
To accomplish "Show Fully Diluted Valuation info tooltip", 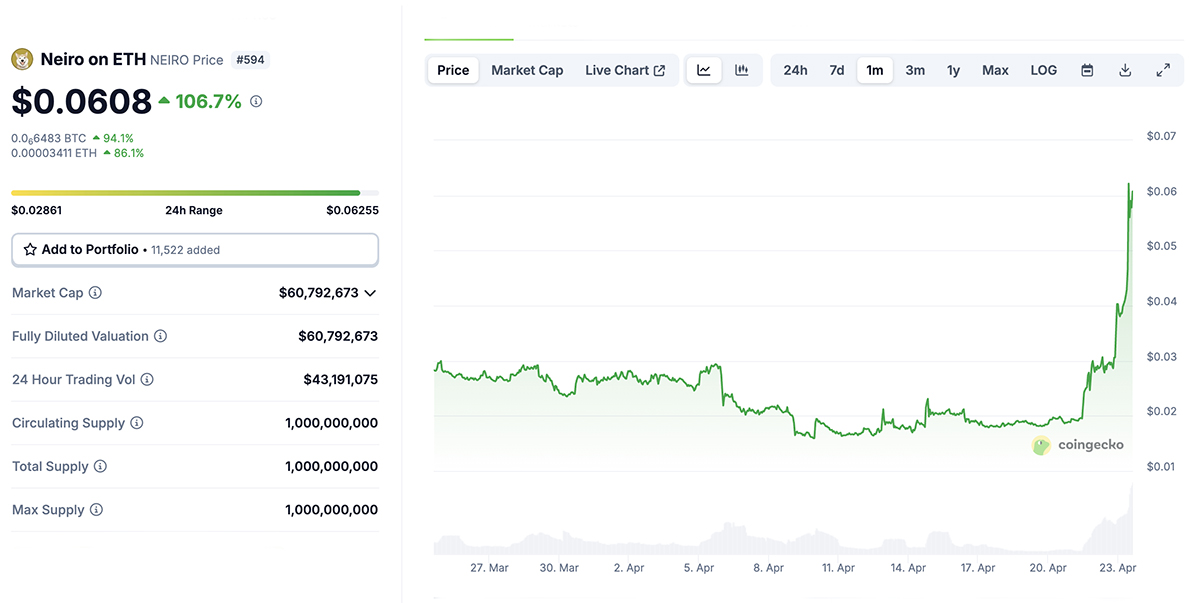I will tap(160, 336).
